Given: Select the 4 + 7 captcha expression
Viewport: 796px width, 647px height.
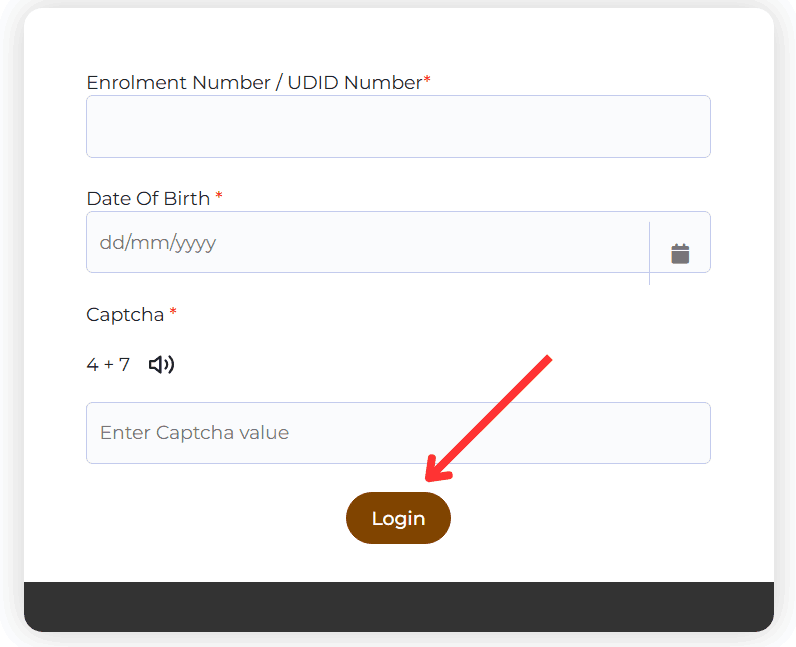Looking at the screenshot, I should (108, 364).
